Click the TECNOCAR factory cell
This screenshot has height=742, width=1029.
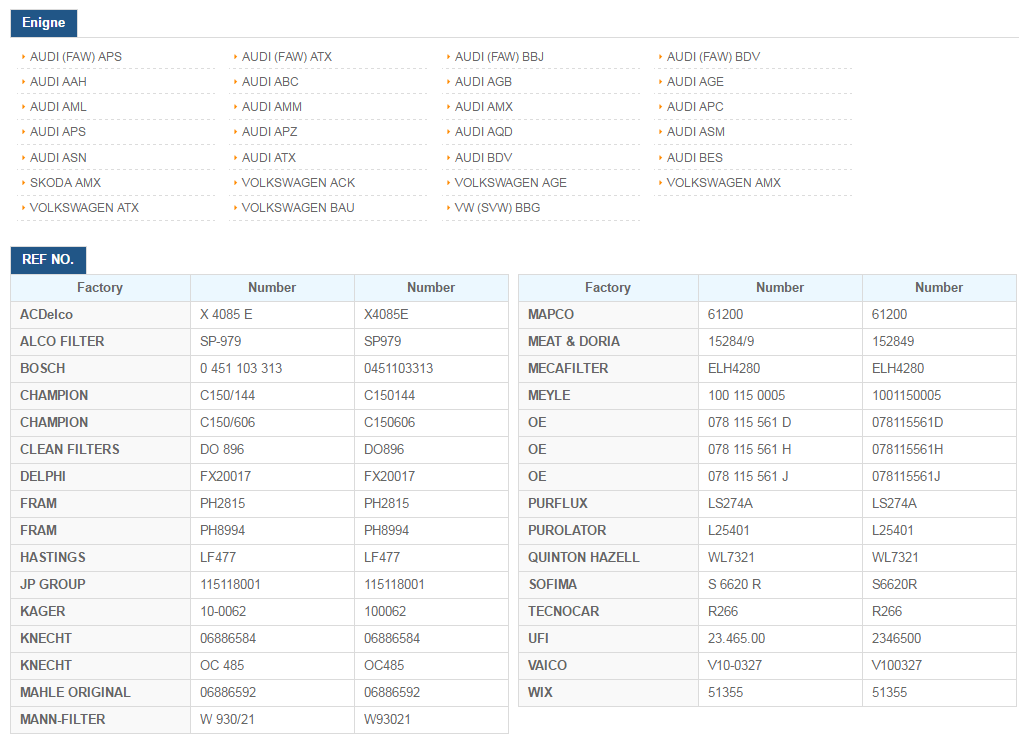pyautogui.click(x=608, y=611)
